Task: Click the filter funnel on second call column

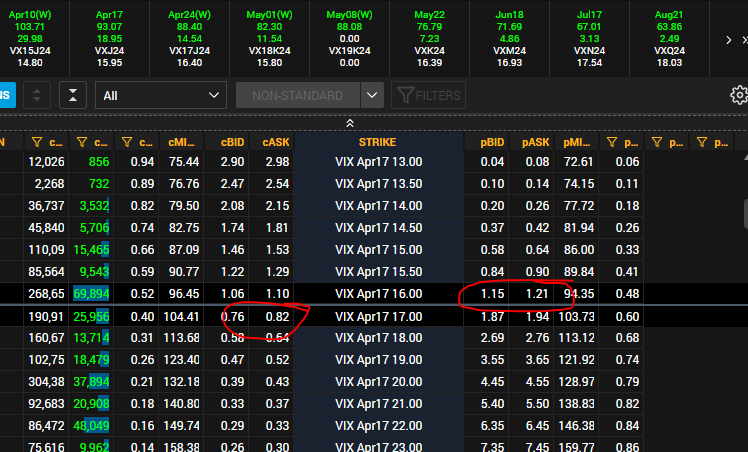Action: pyautogui.click(x=82, y=142)
